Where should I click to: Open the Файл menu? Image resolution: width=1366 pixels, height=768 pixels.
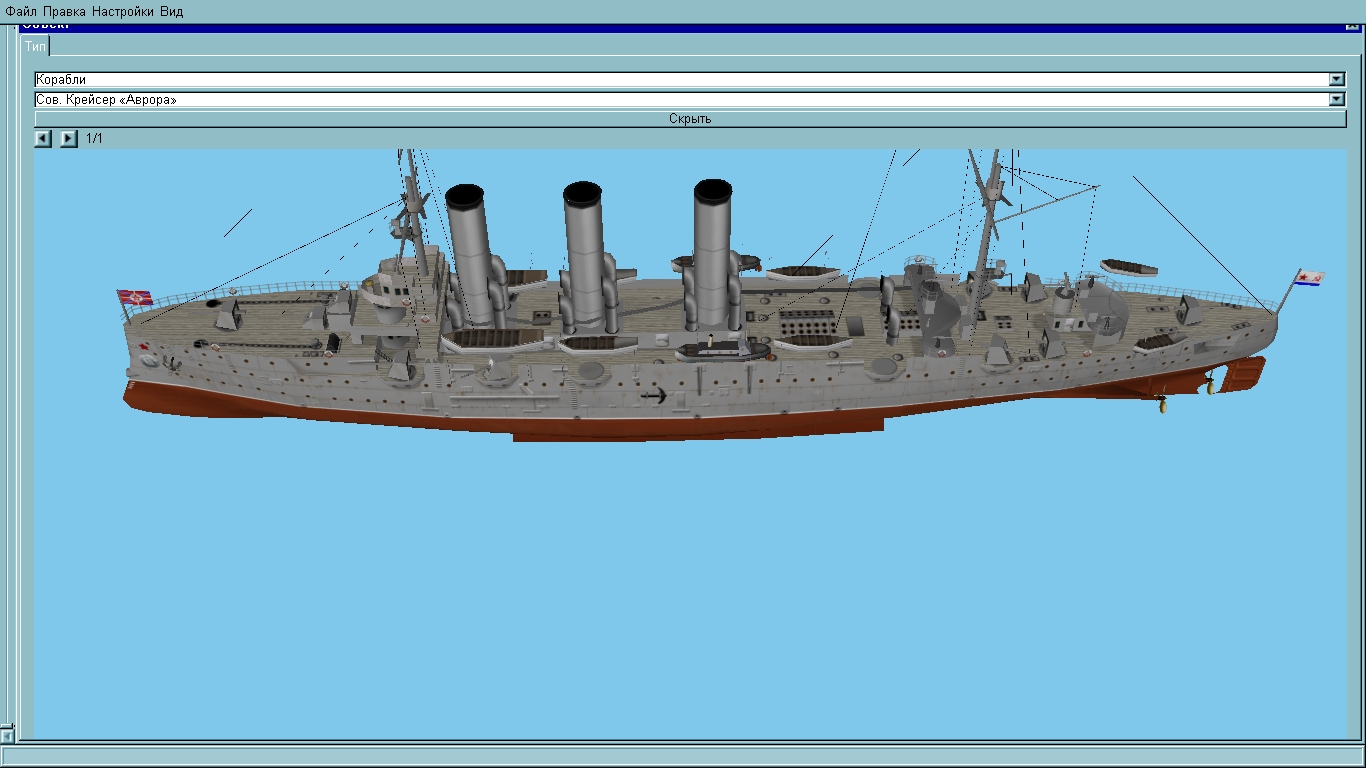21,12
